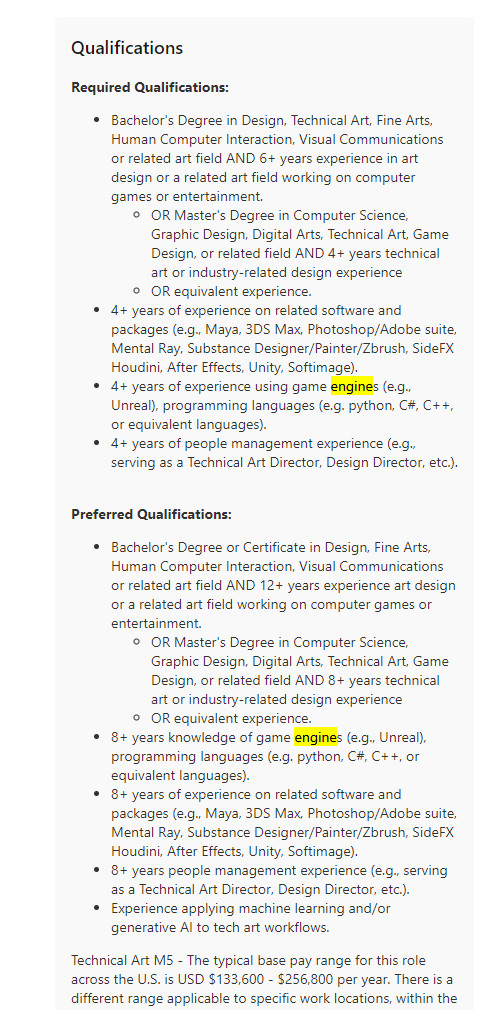Click the "8+ years knowledge of game engines" bullet
493x1010 pixels.
pos(269,756)
